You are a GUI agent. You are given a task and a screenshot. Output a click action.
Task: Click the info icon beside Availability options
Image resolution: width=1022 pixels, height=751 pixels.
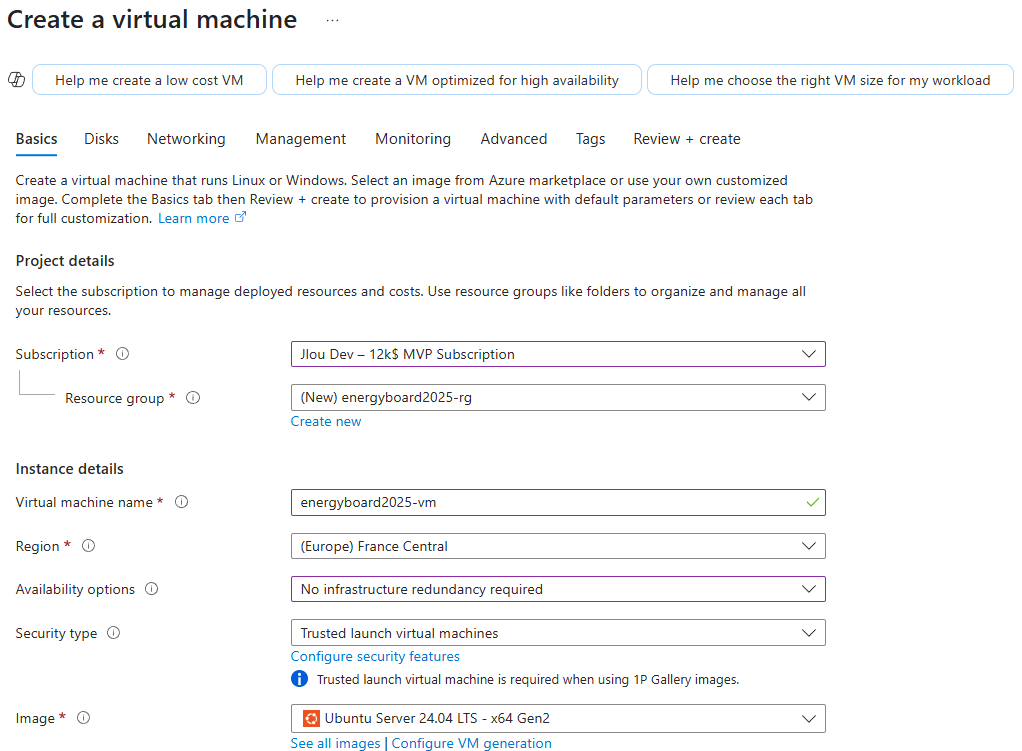coord(152,589)
